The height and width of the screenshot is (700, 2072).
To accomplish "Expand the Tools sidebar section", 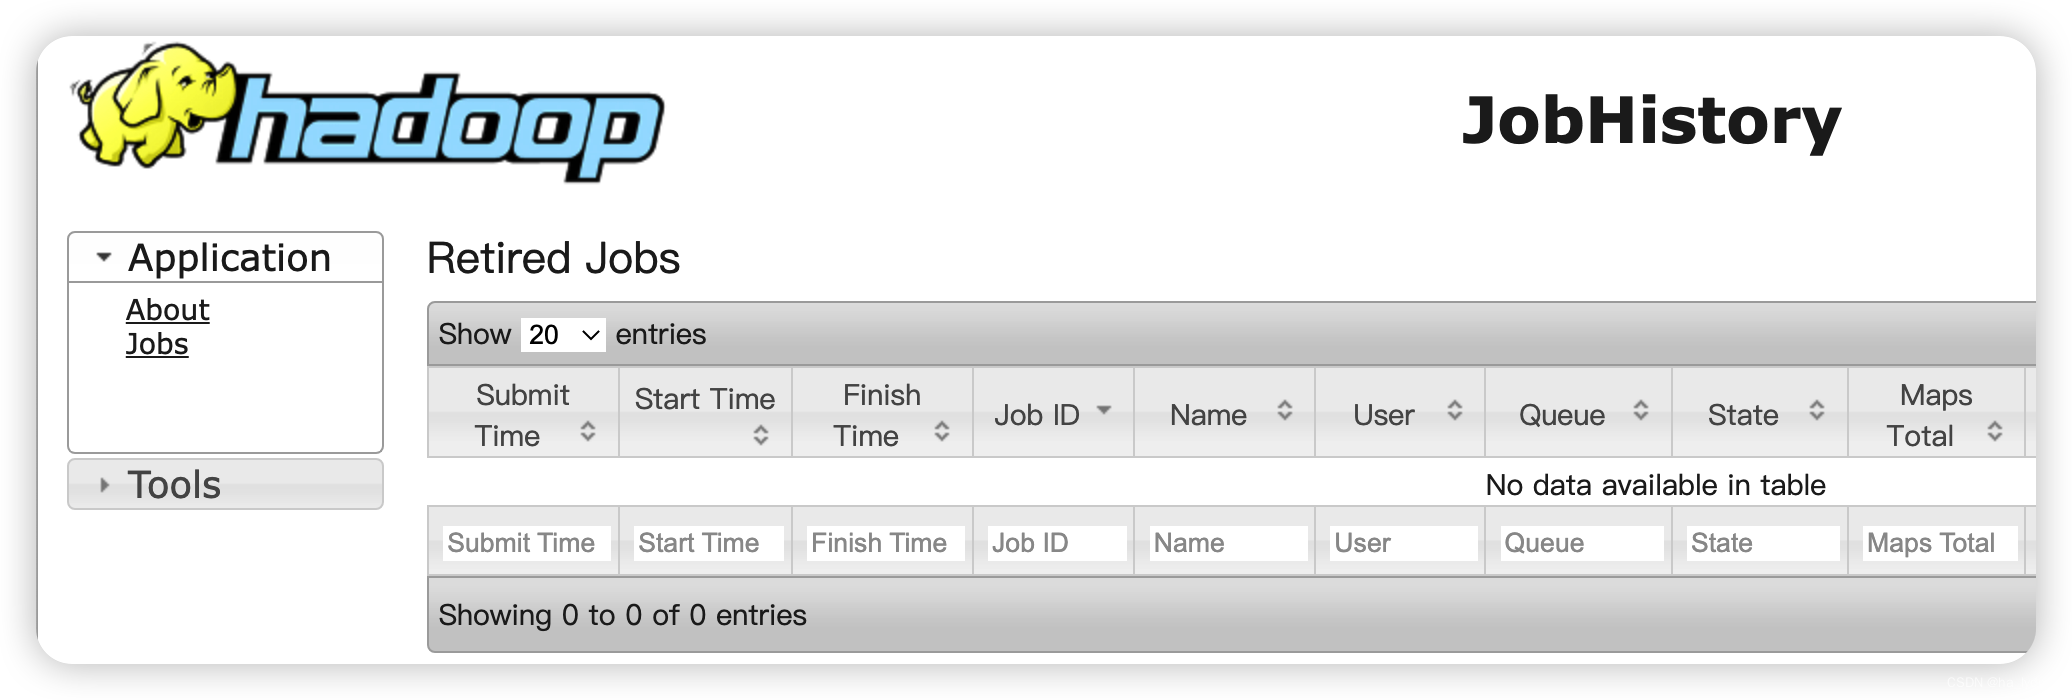I will point(225,485).
